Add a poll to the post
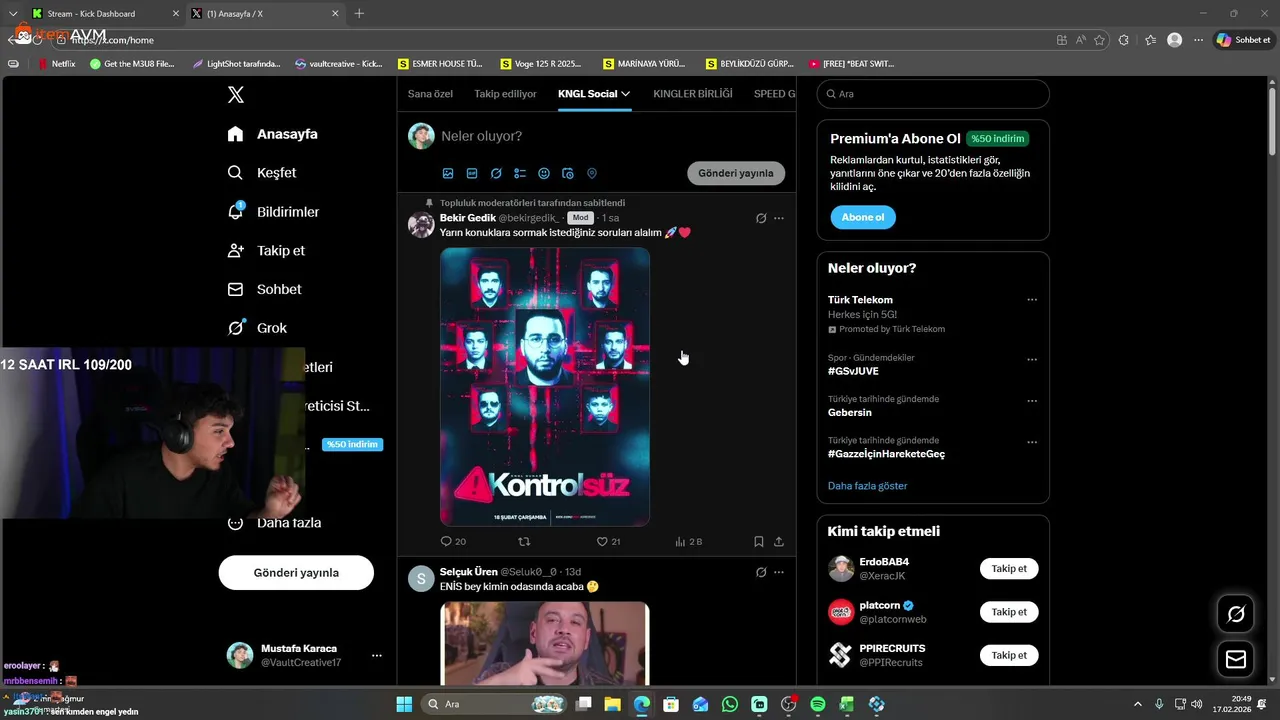The image size is (1280, 720). coord(520,173)
